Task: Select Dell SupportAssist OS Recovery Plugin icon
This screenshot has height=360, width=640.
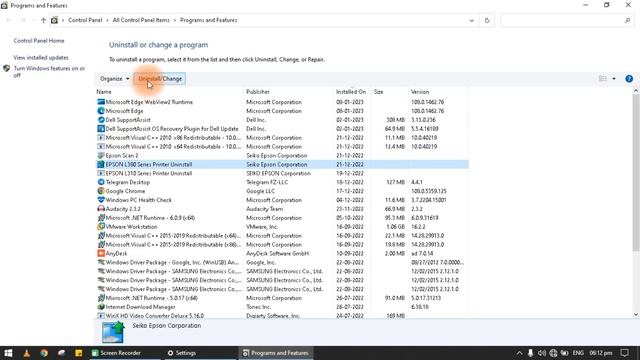Action: click(x=101, y=129)
